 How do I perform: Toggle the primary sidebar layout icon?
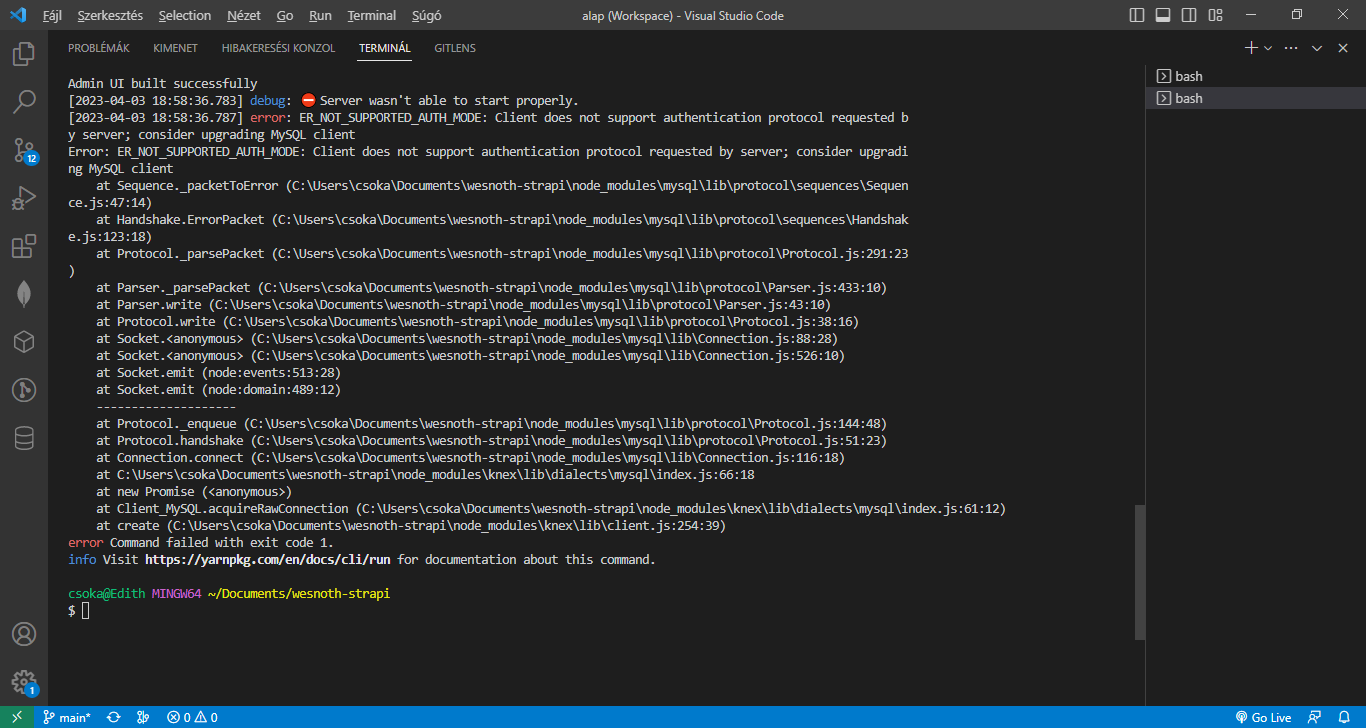point(1135,15)
